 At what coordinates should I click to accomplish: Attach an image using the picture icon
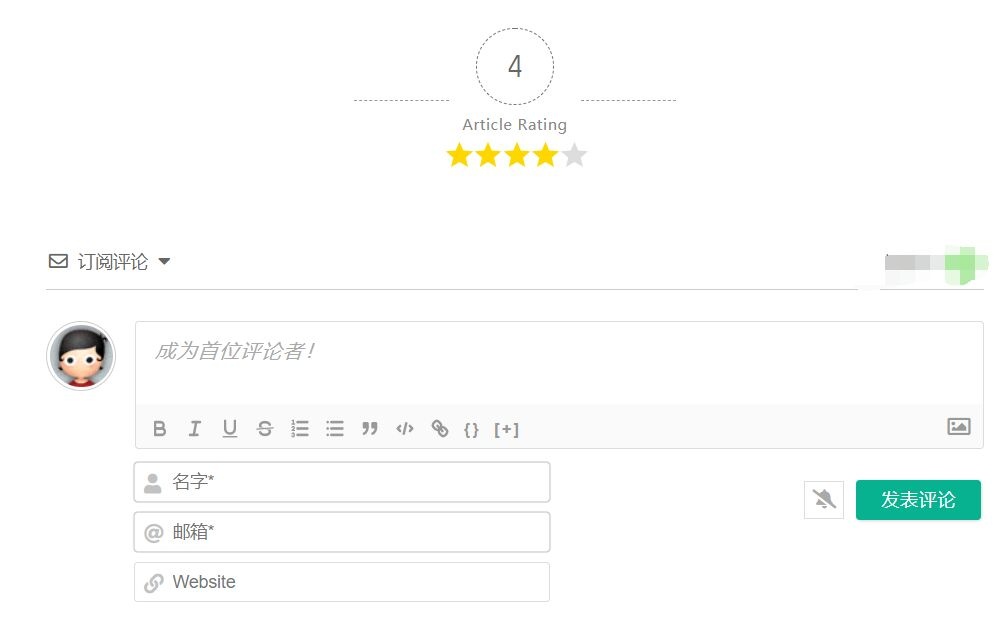[958, 427]
